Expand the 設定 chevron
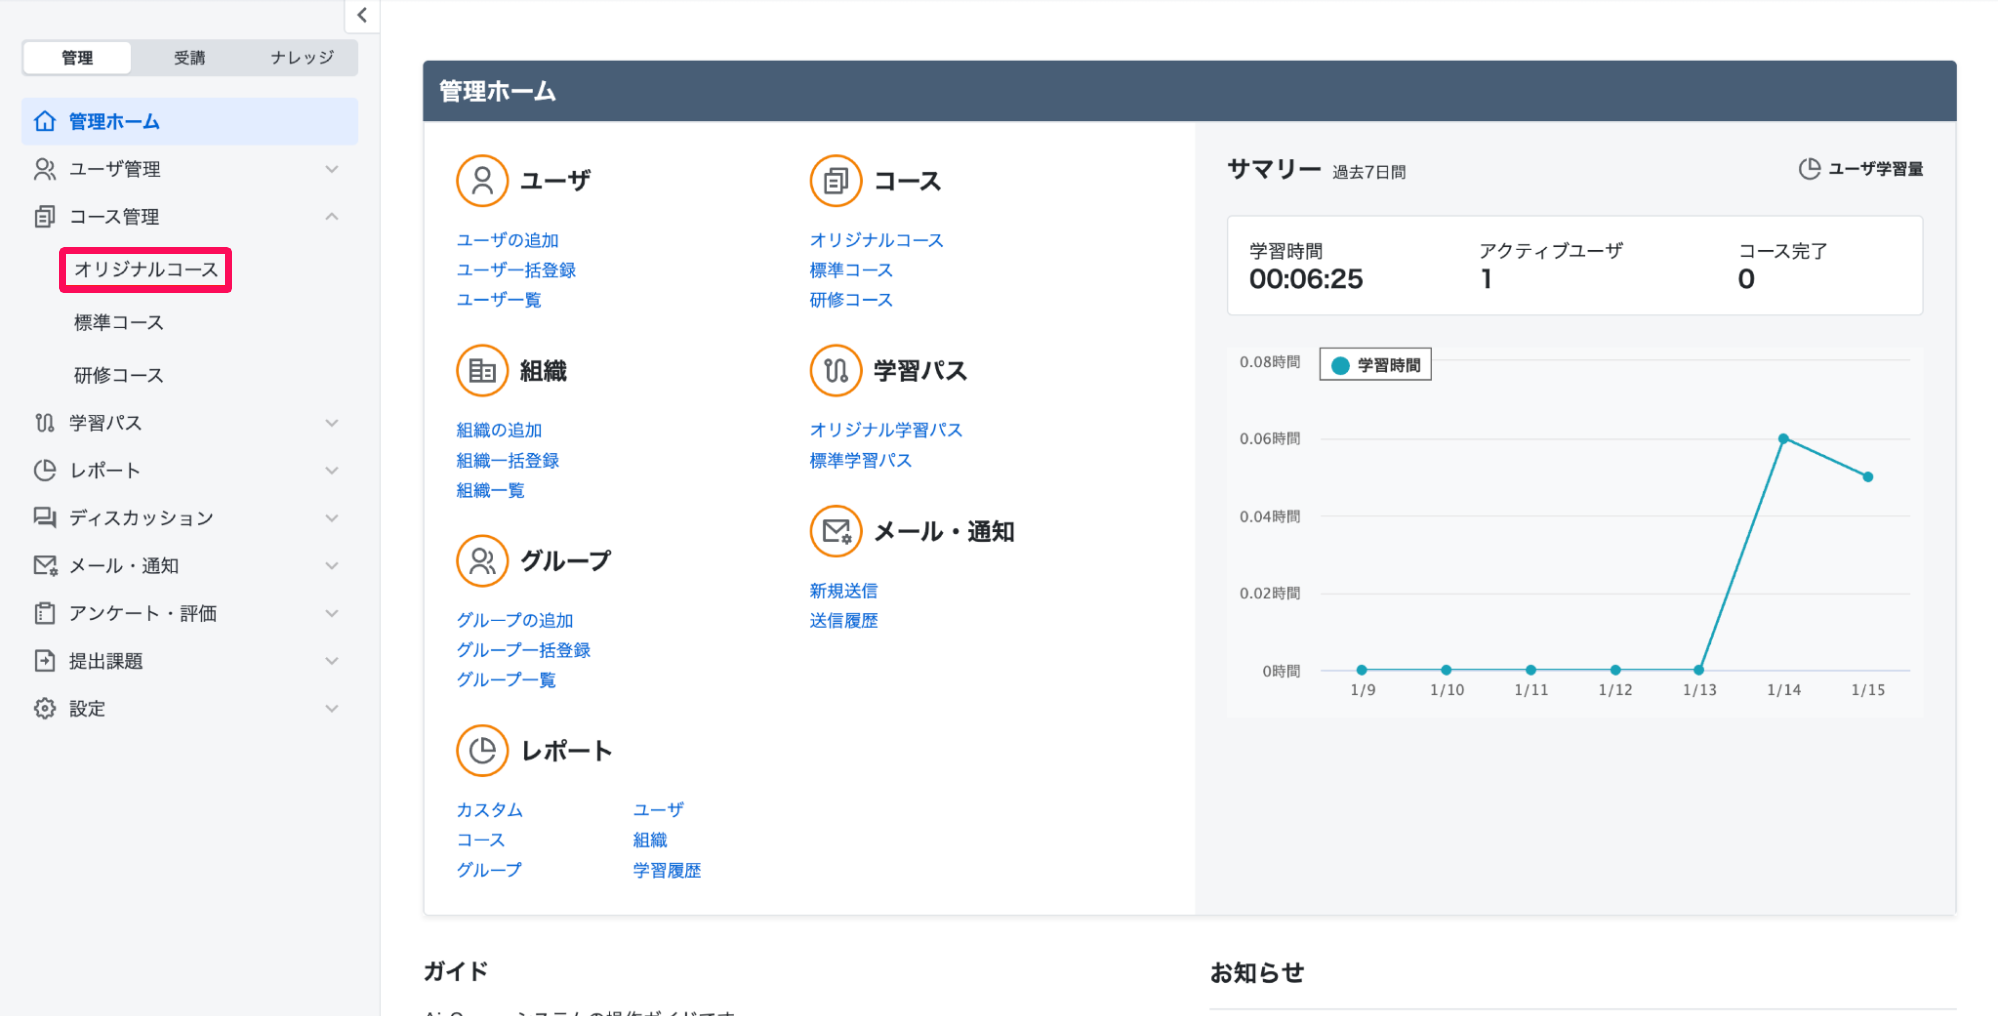The height and width of the screenshot is (1016, 1998). (x=332, y=708)
